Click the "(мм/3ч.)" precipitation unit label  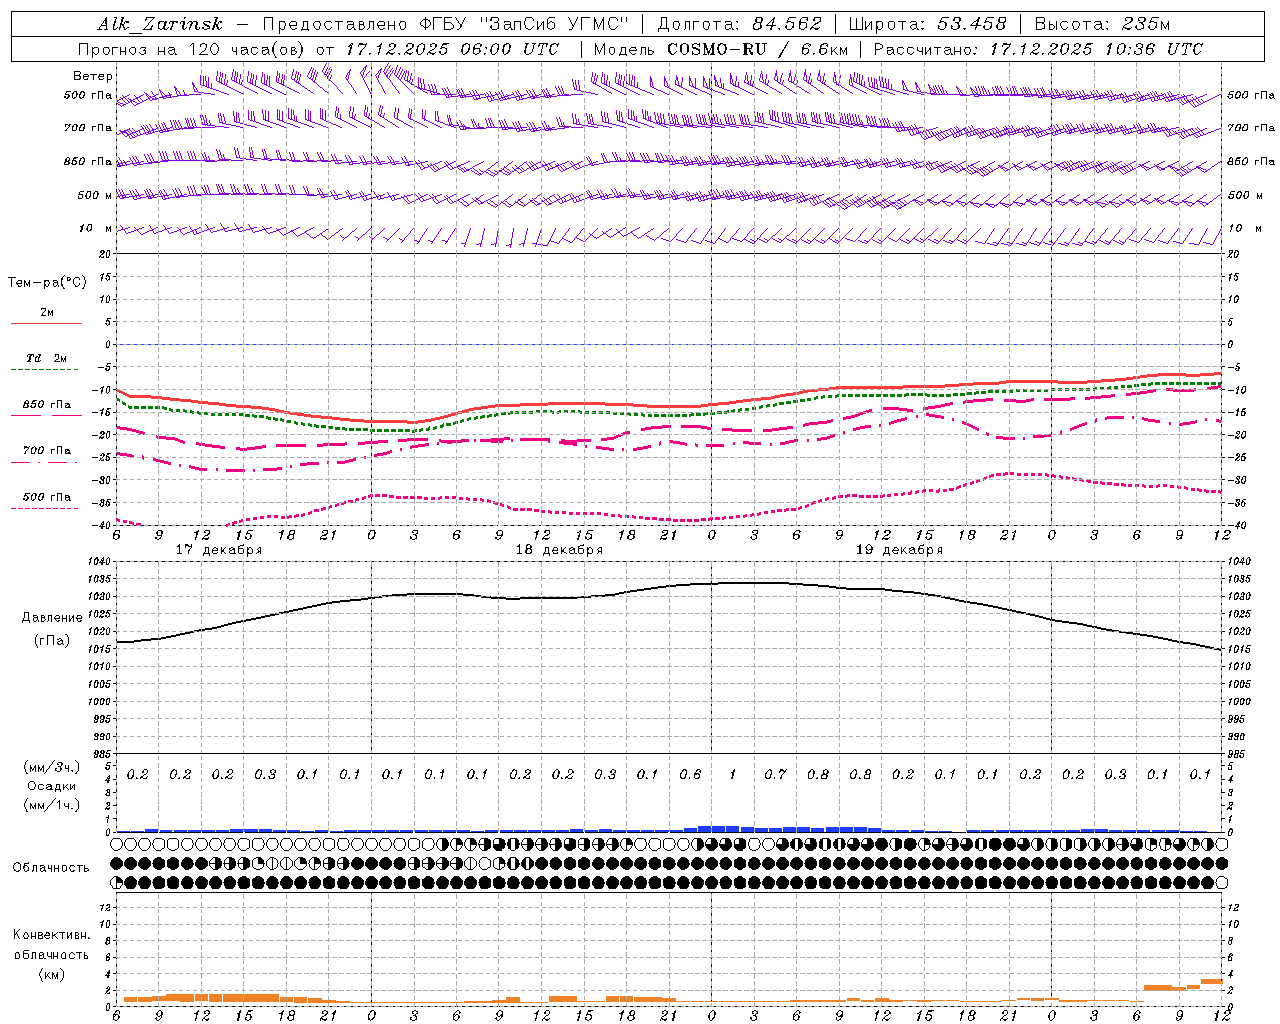[52, 768]
